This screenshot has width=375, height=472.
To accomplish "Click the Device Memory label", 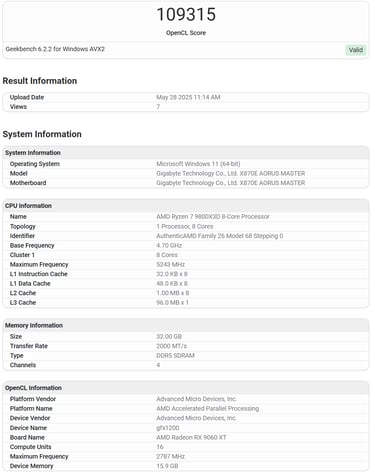I will coord(31,466).
